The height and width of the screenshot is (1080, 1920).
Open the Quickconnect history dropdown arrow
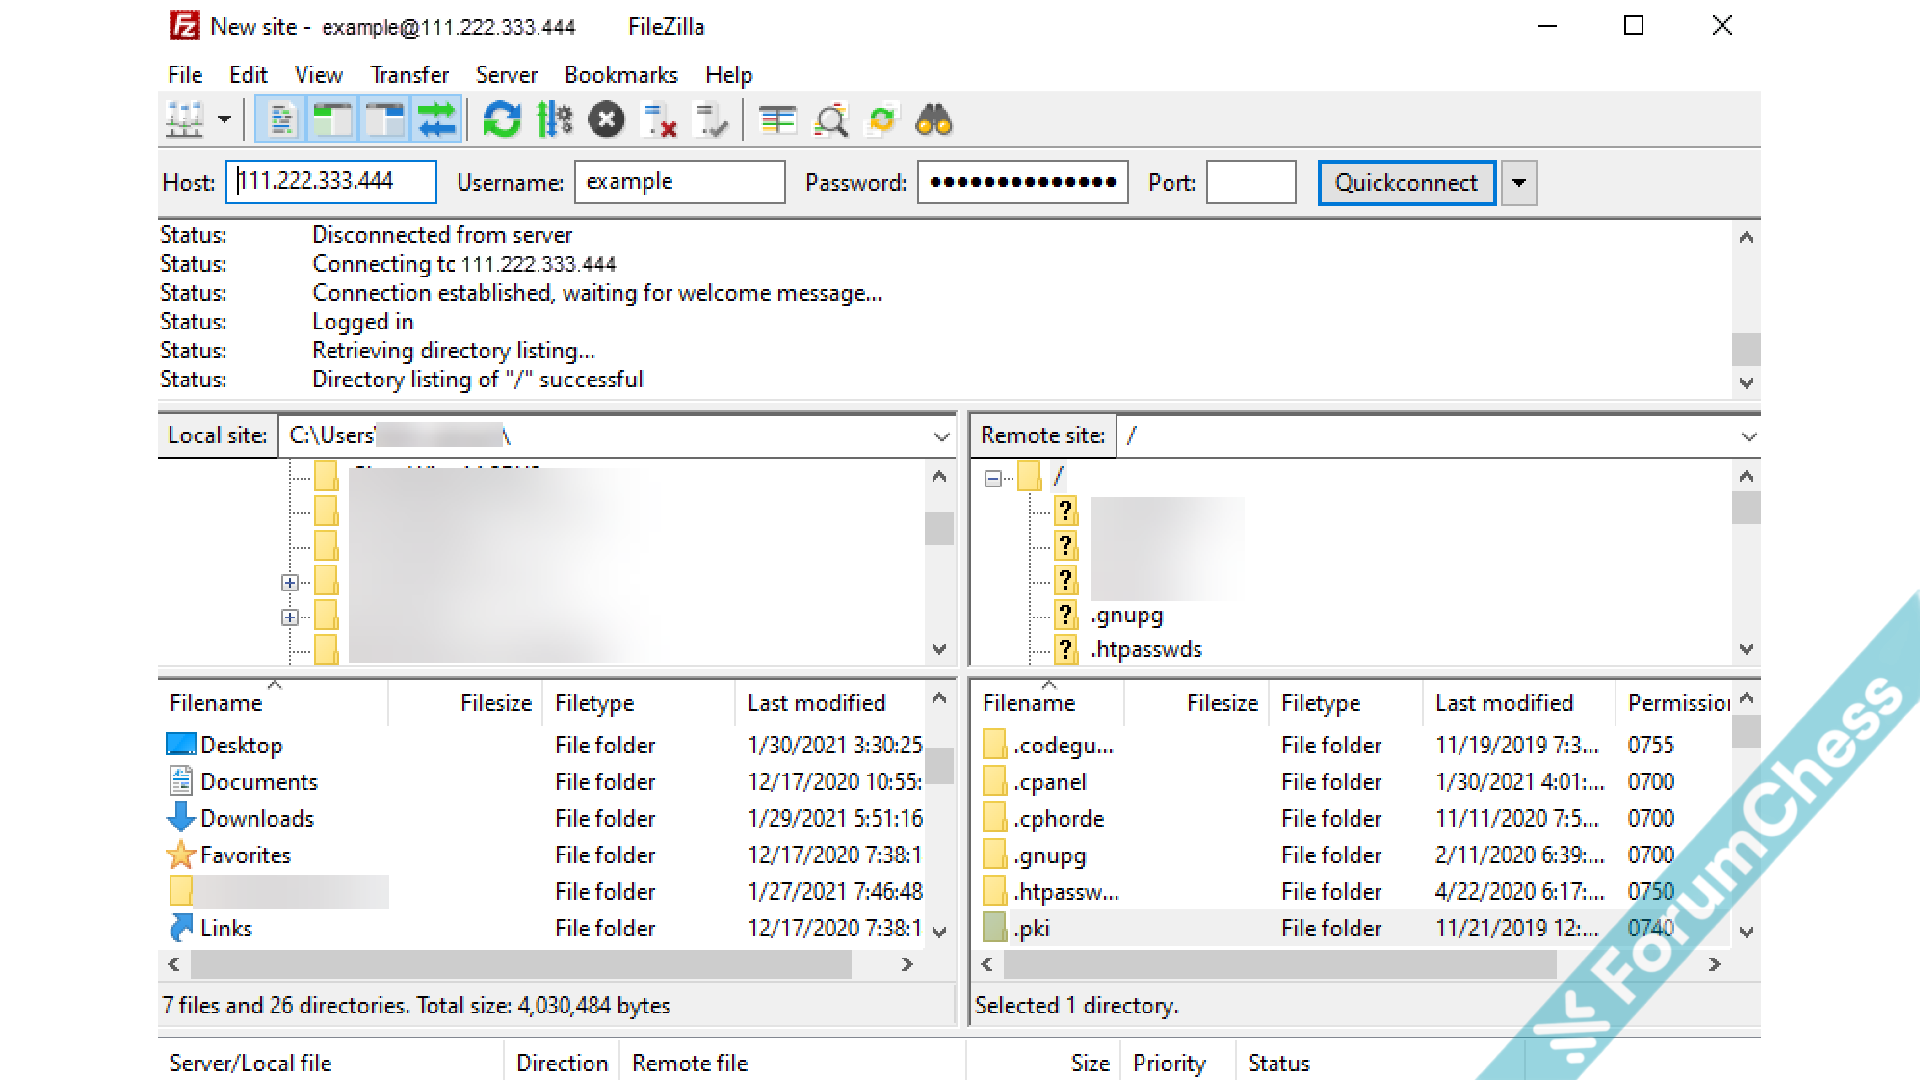[1519, 183]
